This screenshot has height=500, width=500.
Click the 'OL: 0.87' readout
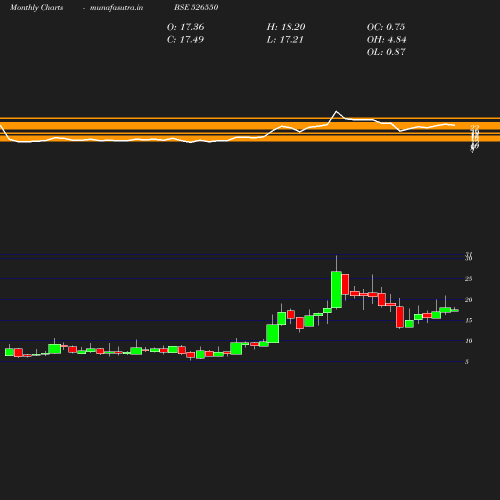[386, 52]
